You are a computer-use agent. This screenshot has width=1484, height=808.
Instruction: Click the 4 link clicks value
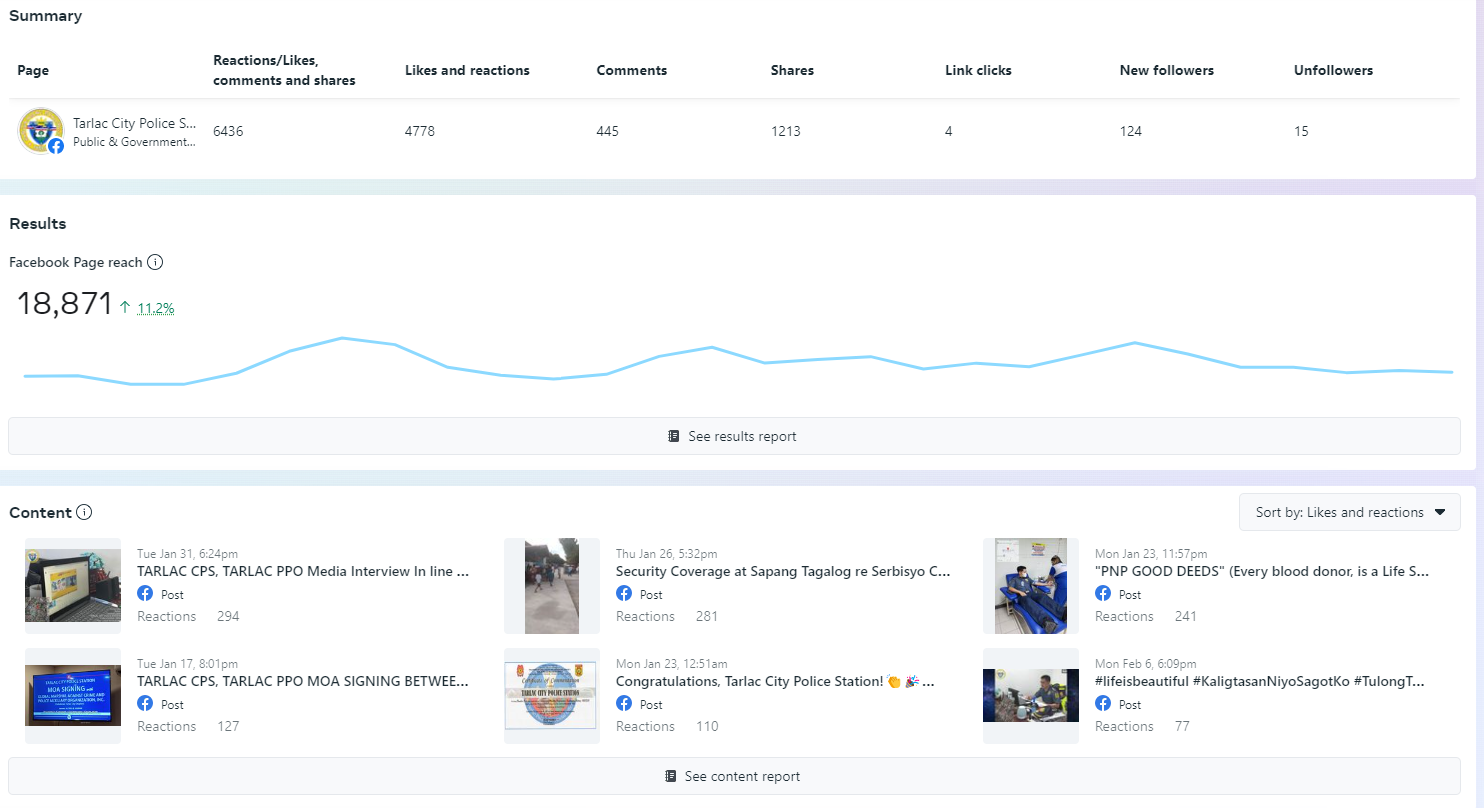point(949,131)
